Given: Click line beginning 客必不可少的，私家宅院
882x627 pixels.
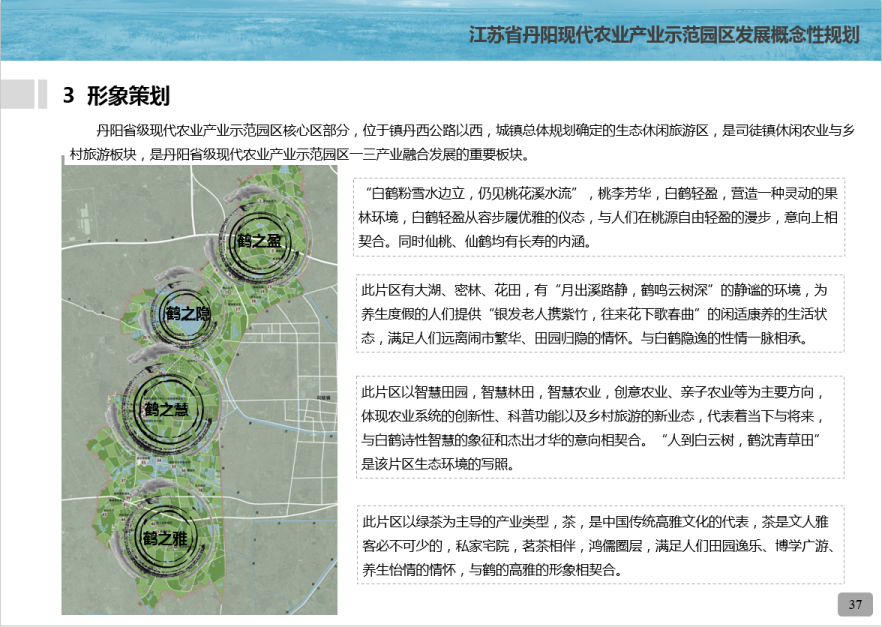Looking at the screenshot, I should pos(600,546).
